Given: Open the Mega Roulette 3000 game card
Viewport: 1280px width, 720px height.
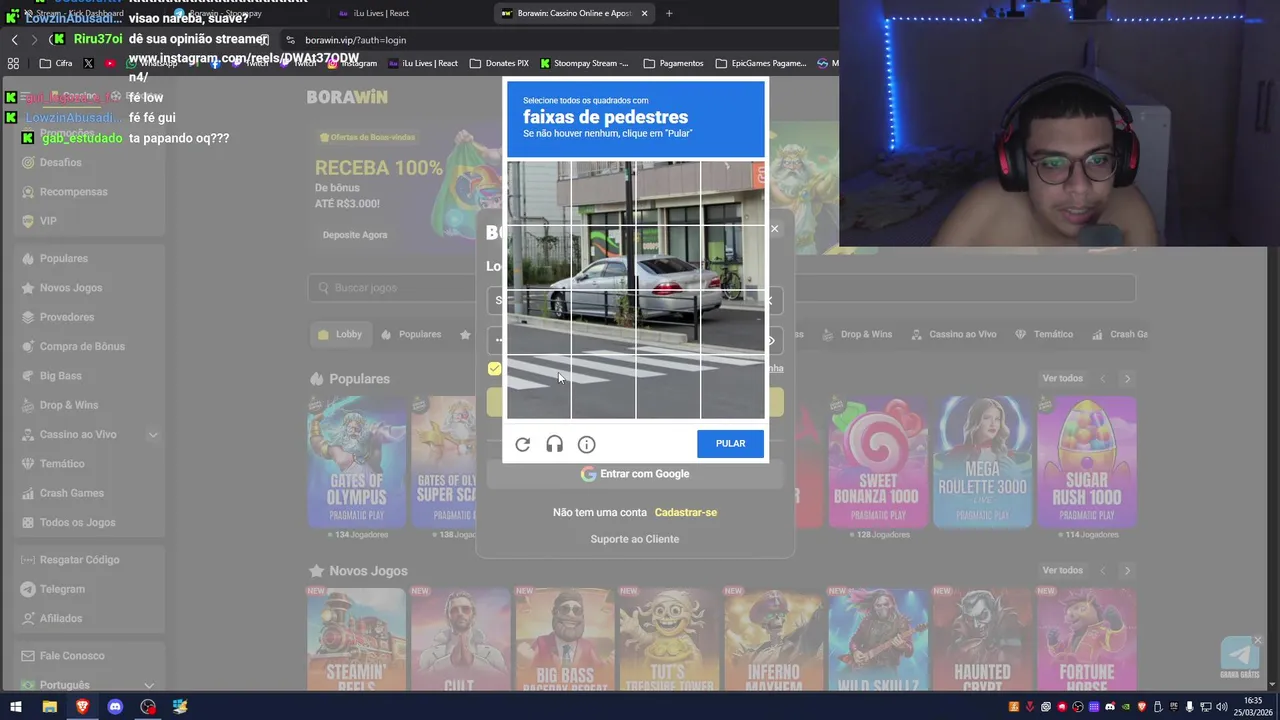Looking at the screenshot, I should point(982,462).
